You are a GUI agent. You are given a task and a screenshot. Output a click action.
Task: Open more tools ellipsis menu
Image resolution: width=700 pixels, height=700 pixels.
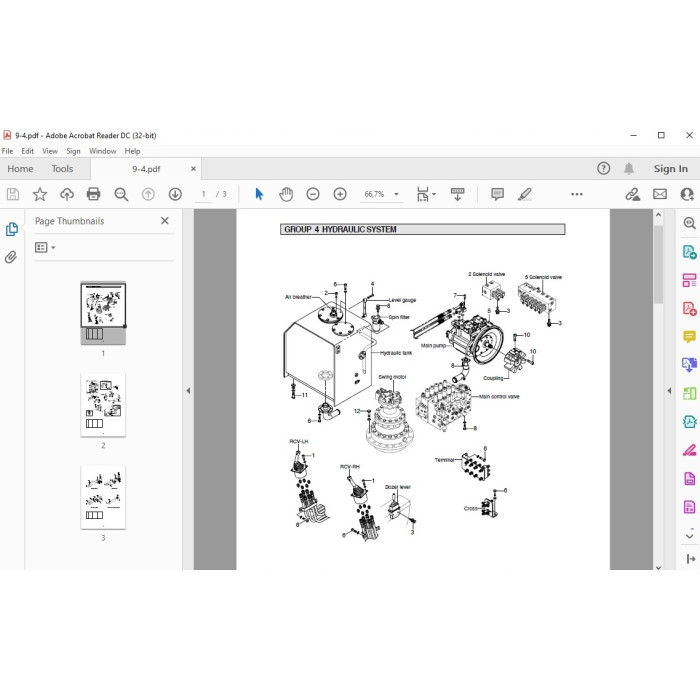pyautogui.click(x=577, y=194)
